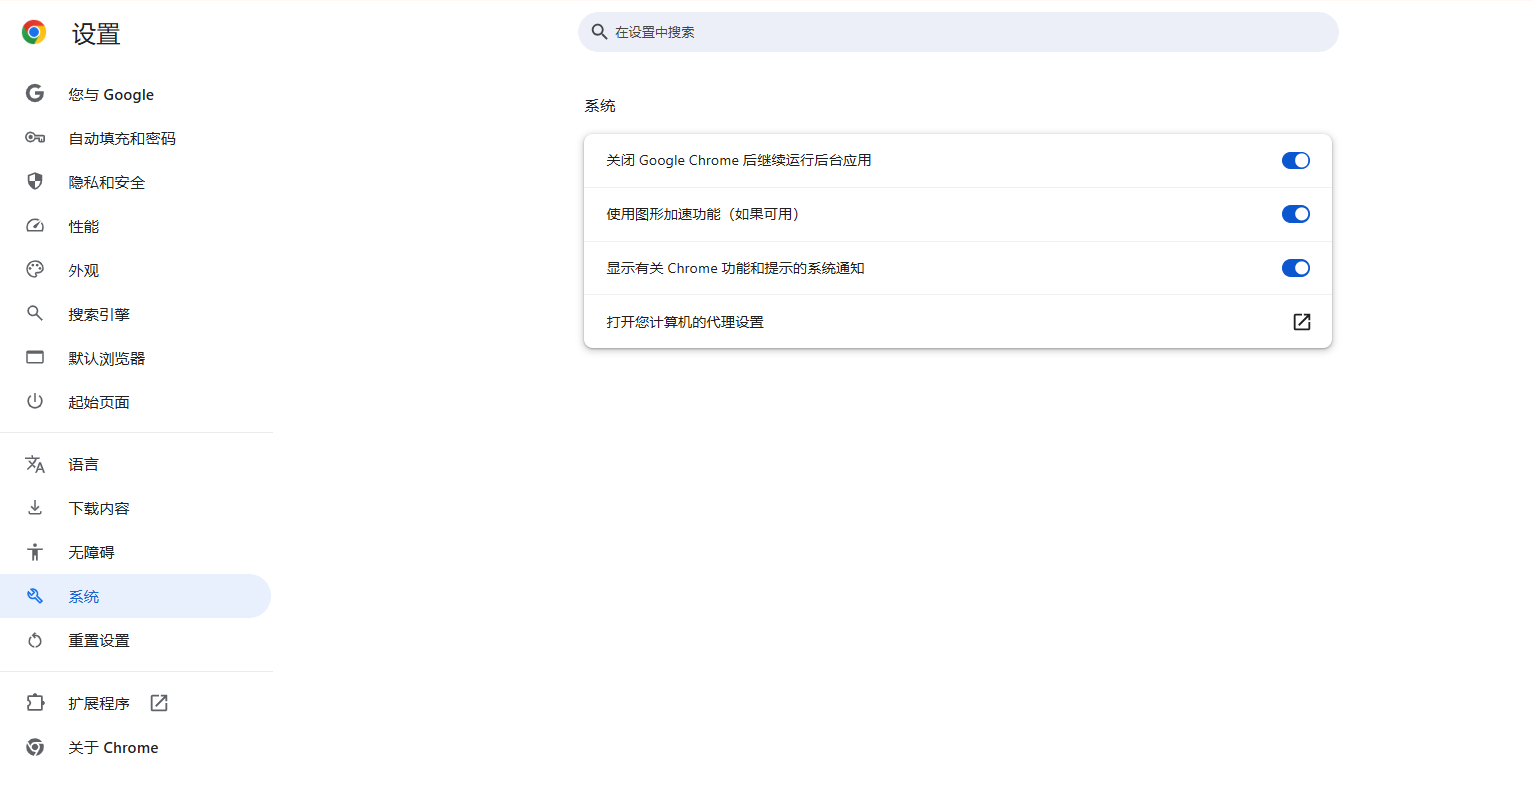Click the reset icon for 重置设置
The image size is (1533, 789).
click(x=35, y=640)
